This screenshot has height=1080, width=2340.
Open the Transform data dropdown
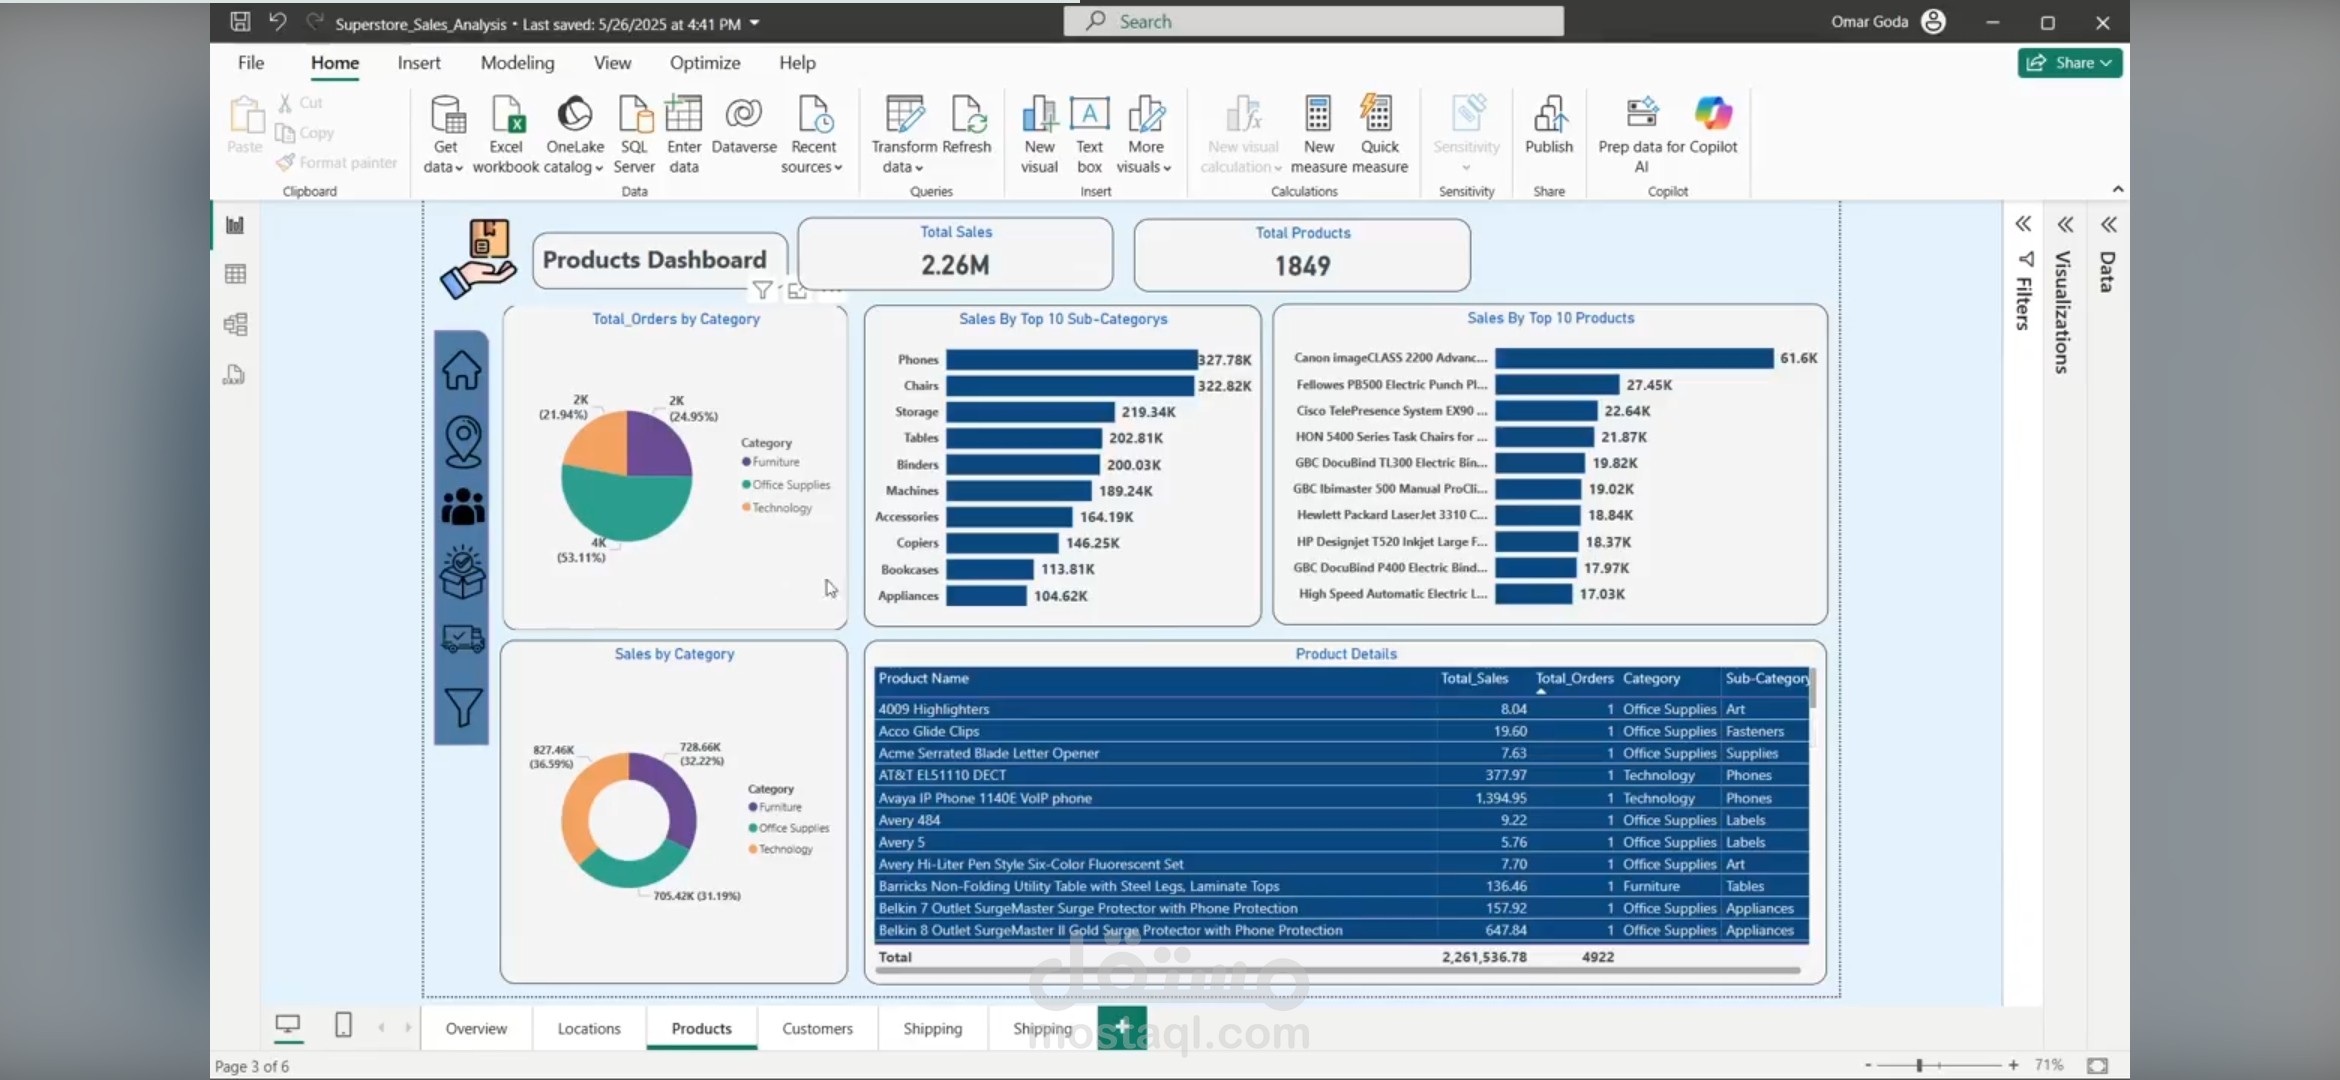pyautogui.click(x=904, y=134)
